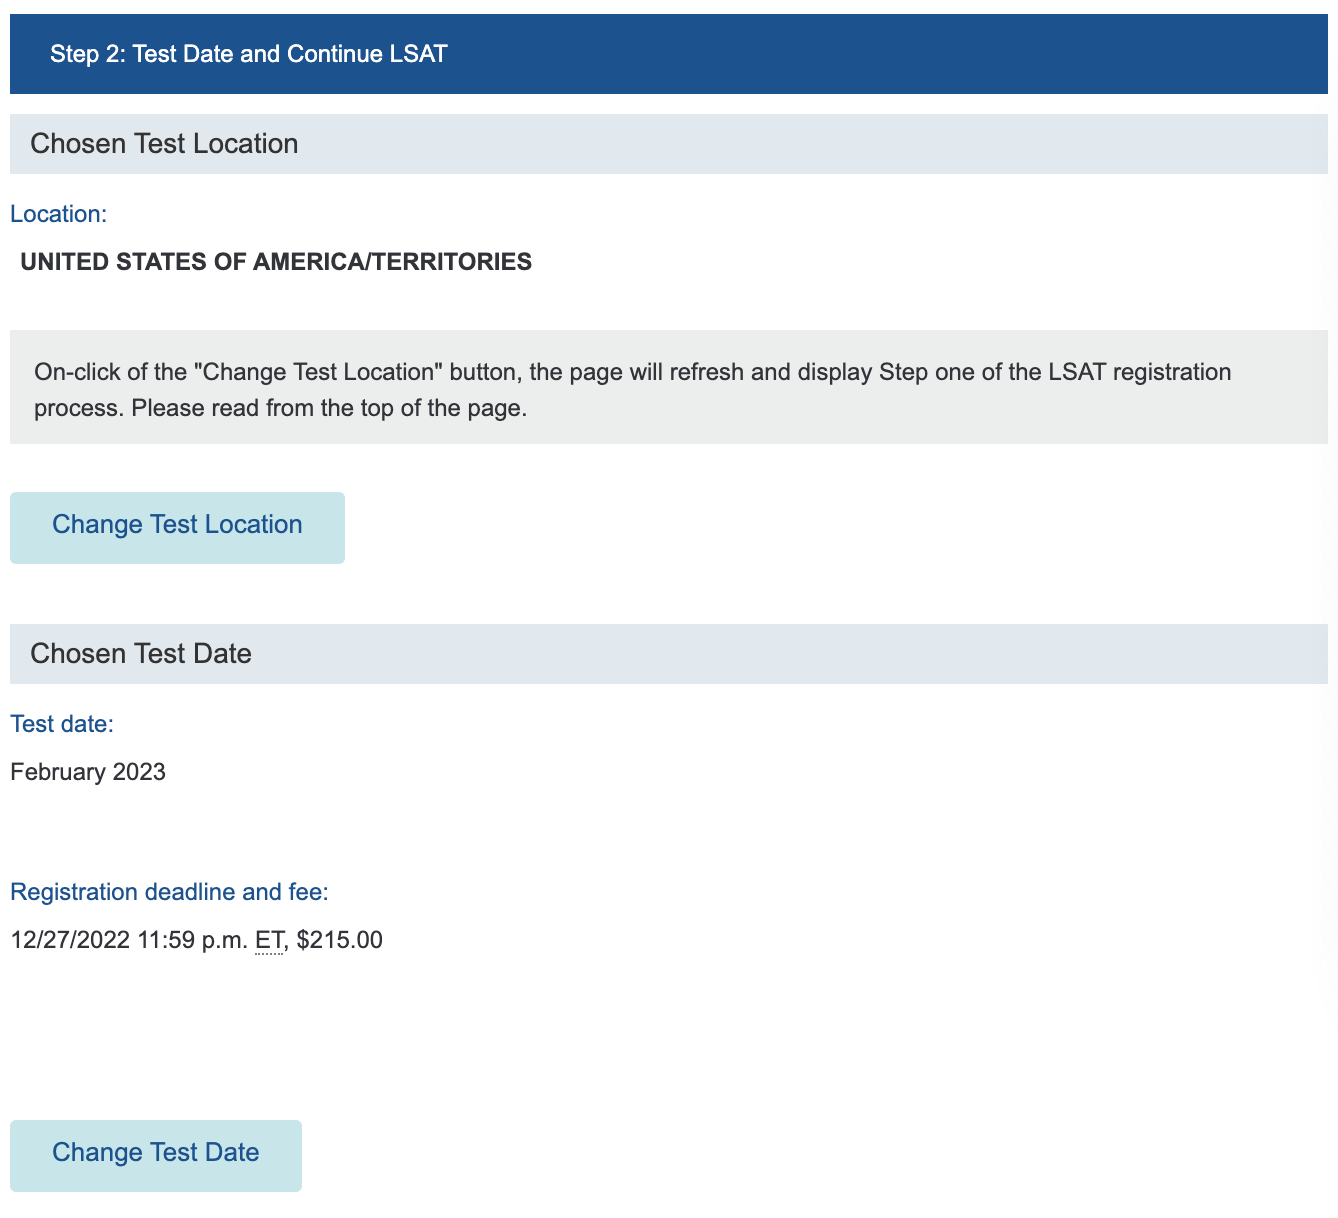The image size is (1338, 1218).
Task: Click the "Please read from the top" sentence
Action: point(329,409)
